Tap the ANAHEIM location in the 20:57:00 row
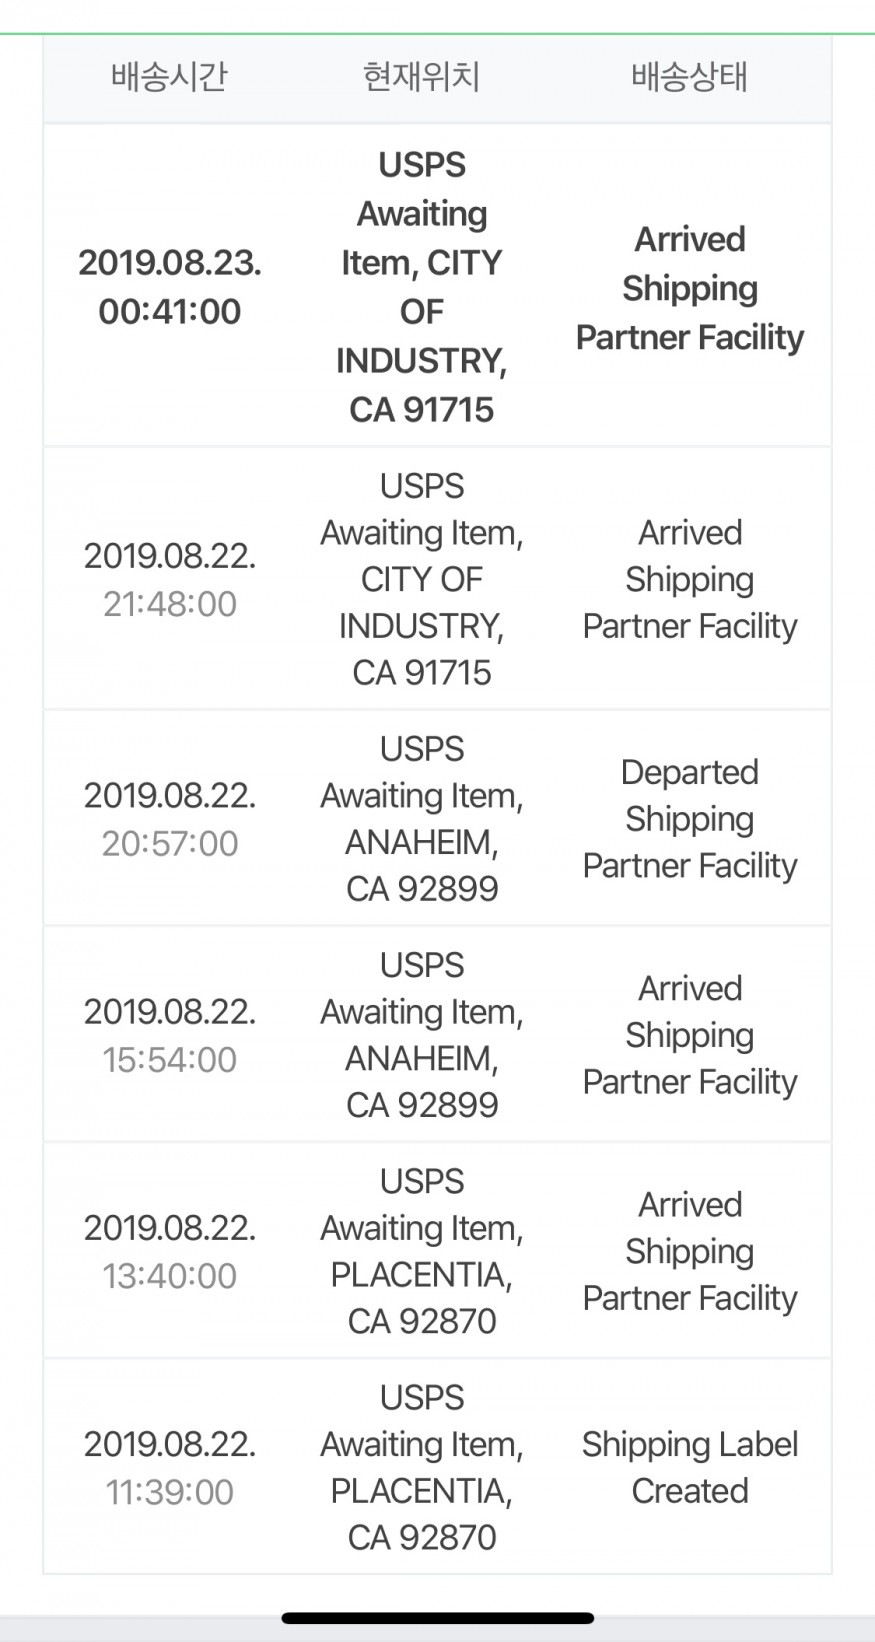875x1642 pixels. coord(421,819)
